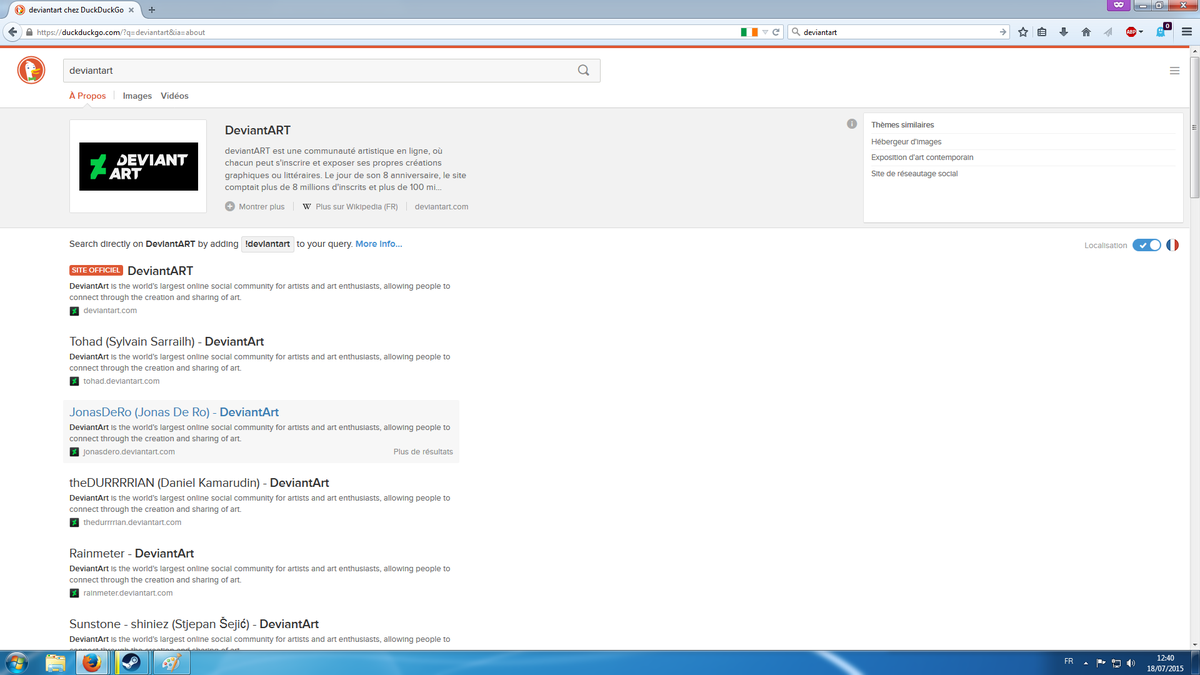Show hidden tray icons arrow
The height and width of the screenshot is (675, 1200).
pyautogui.click(x=1085, y=663)
